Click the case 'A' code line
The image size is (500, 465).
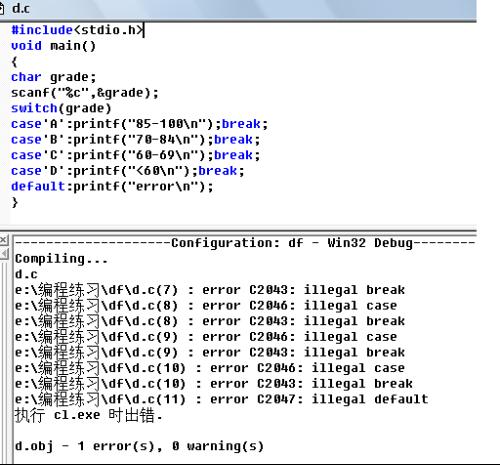pyautogui.click(x=139, y=124)
